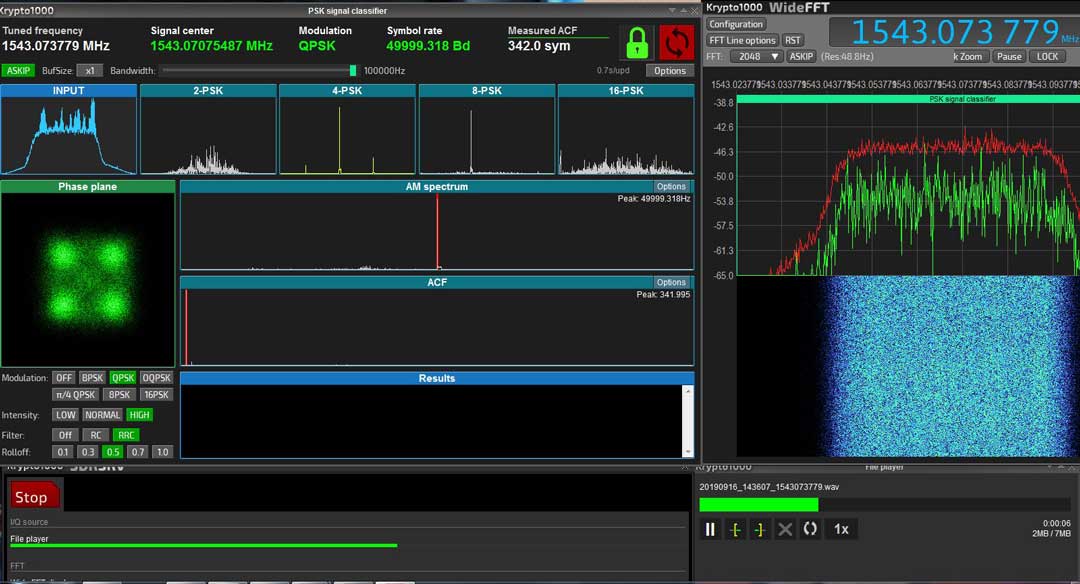Set Intensity to NORMAL
Viewport: 1080px width, 584px height.
pos(102,415)
